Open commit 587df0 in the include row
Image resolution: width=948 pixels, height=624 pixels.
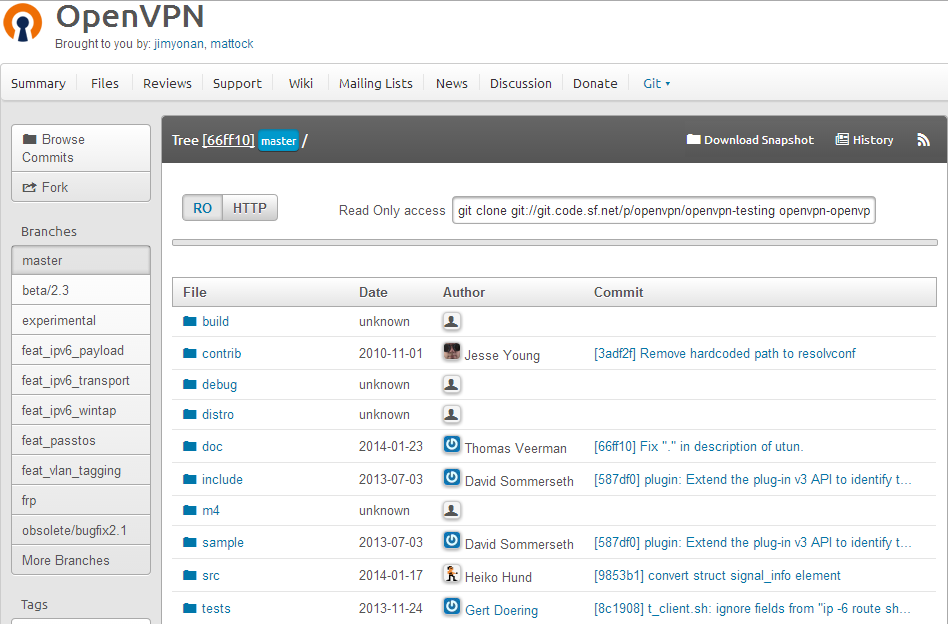click(752, 479)
